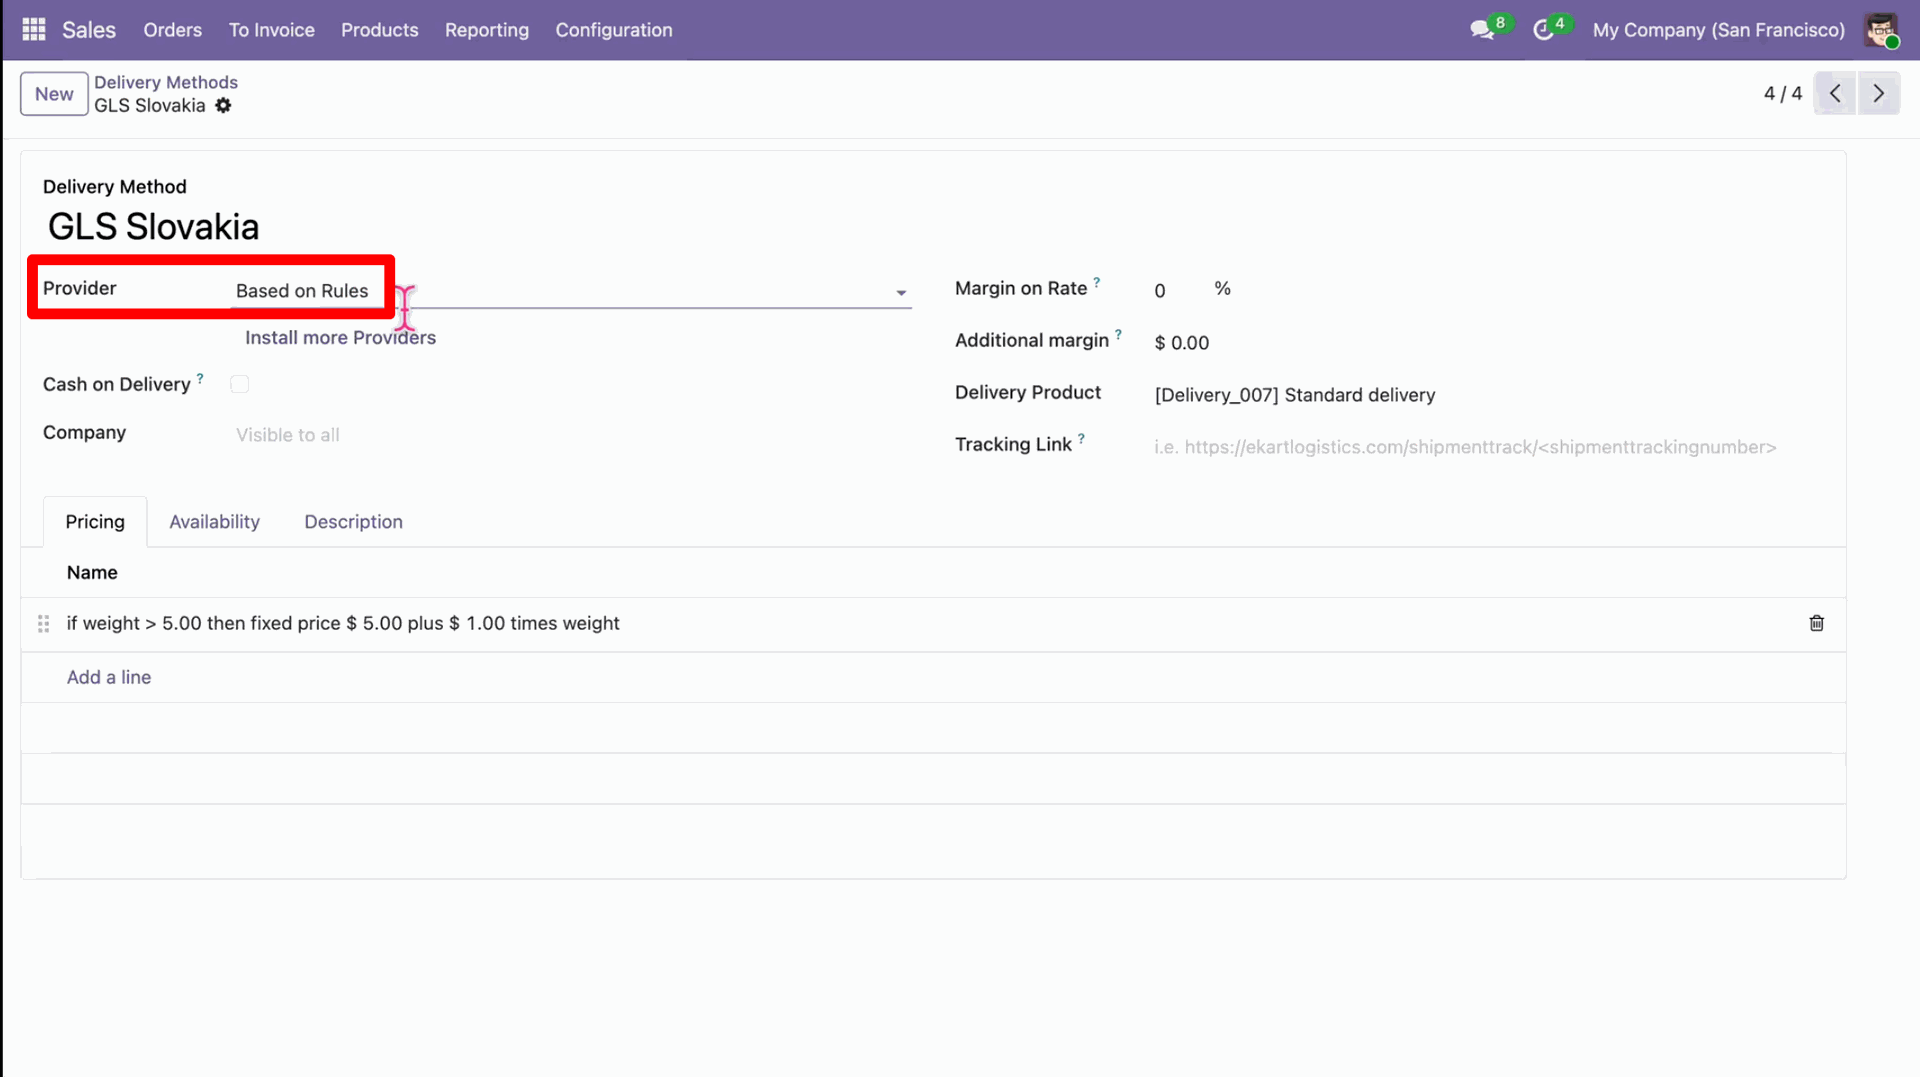Open the apps grid menu icon

pos(34,30)
